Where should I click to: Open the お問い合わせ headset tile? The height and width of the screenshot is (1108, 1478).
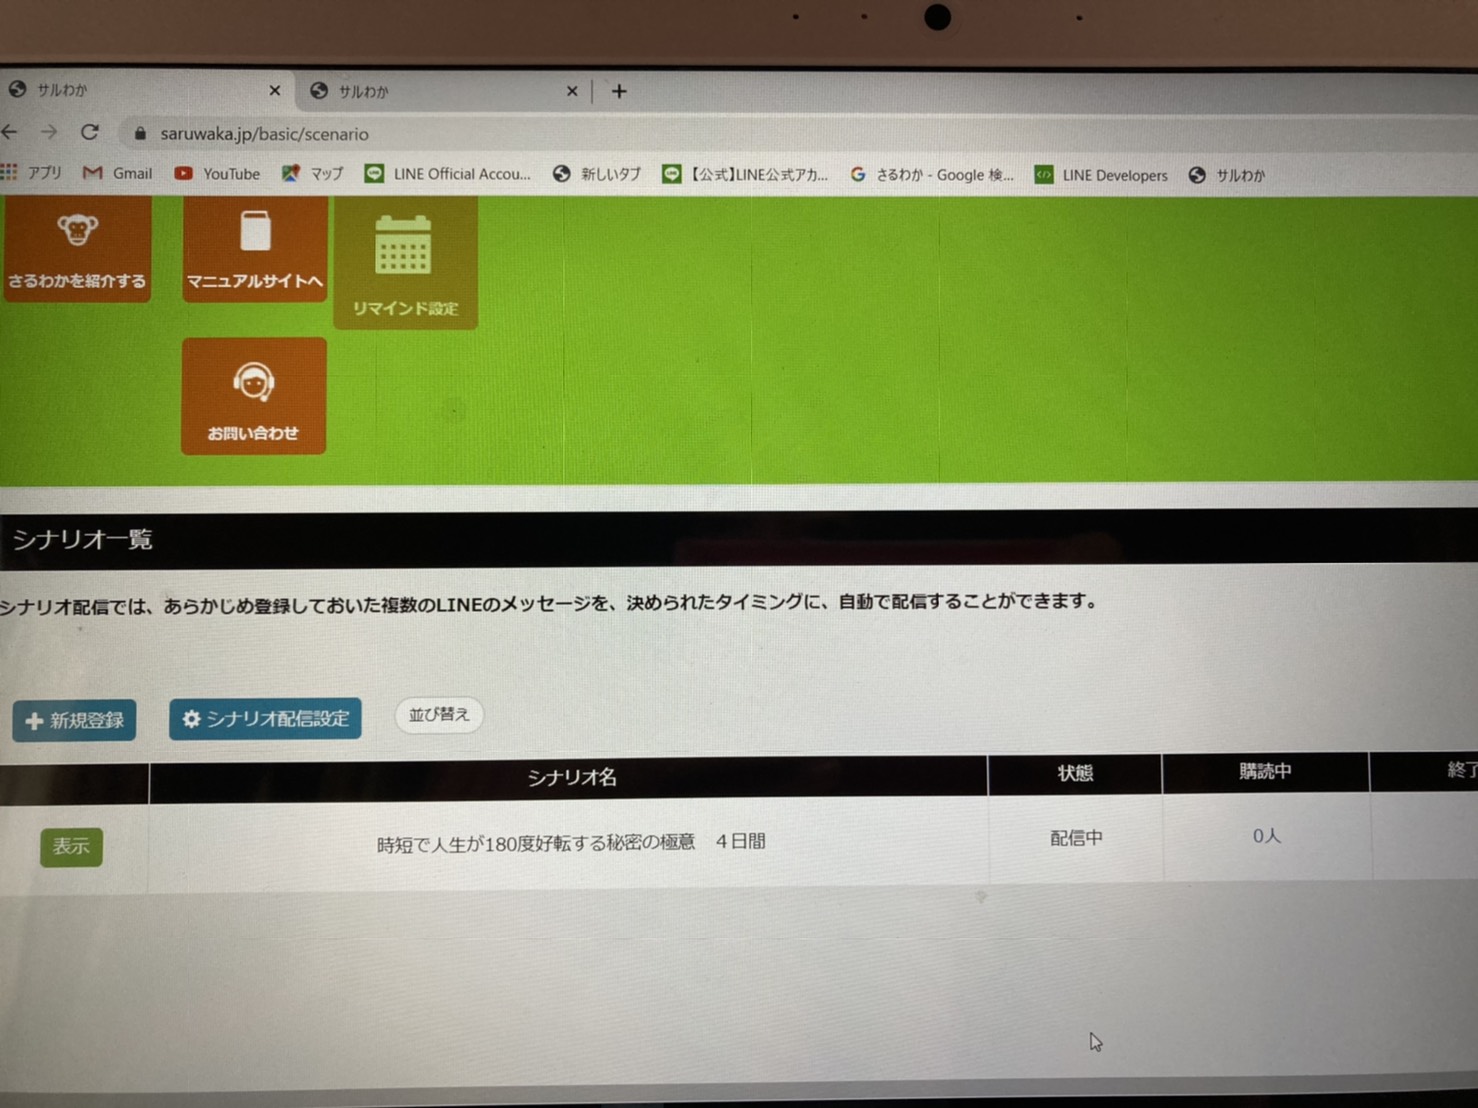(254, 396)
